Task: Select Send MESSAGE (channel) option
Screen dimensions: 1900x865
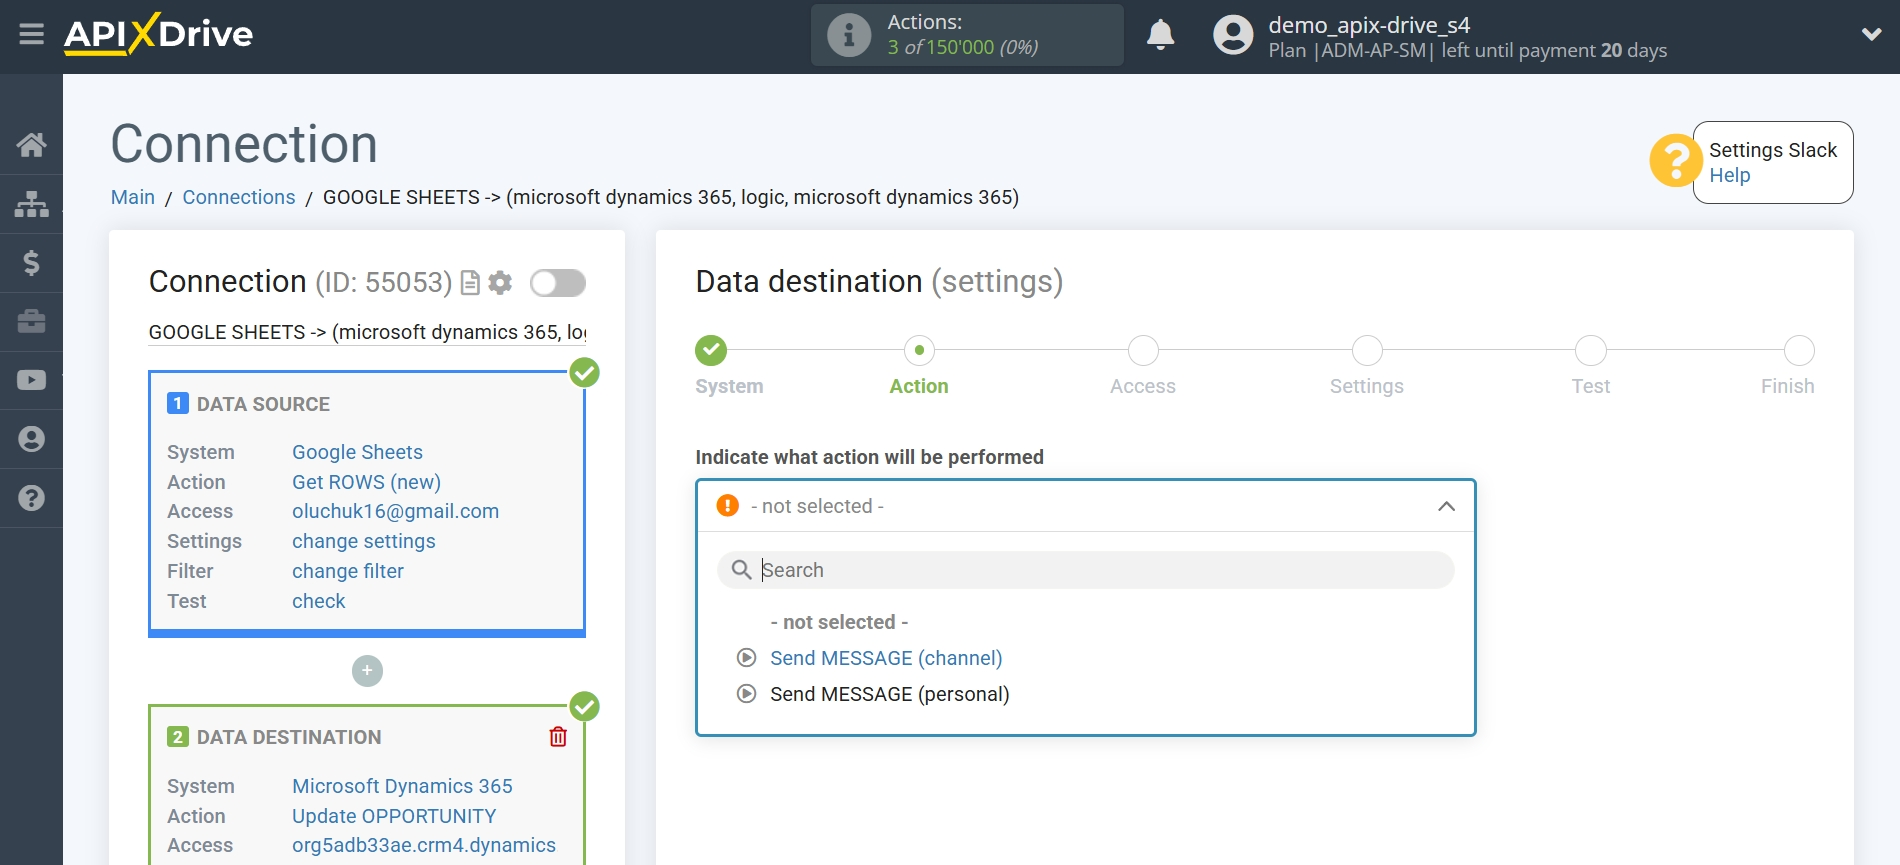Action: coord(886,658)
